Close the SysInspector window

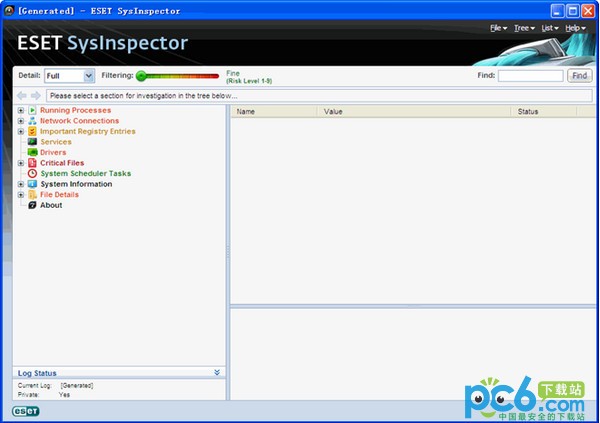pyautogui.click(x=588, y=11)
